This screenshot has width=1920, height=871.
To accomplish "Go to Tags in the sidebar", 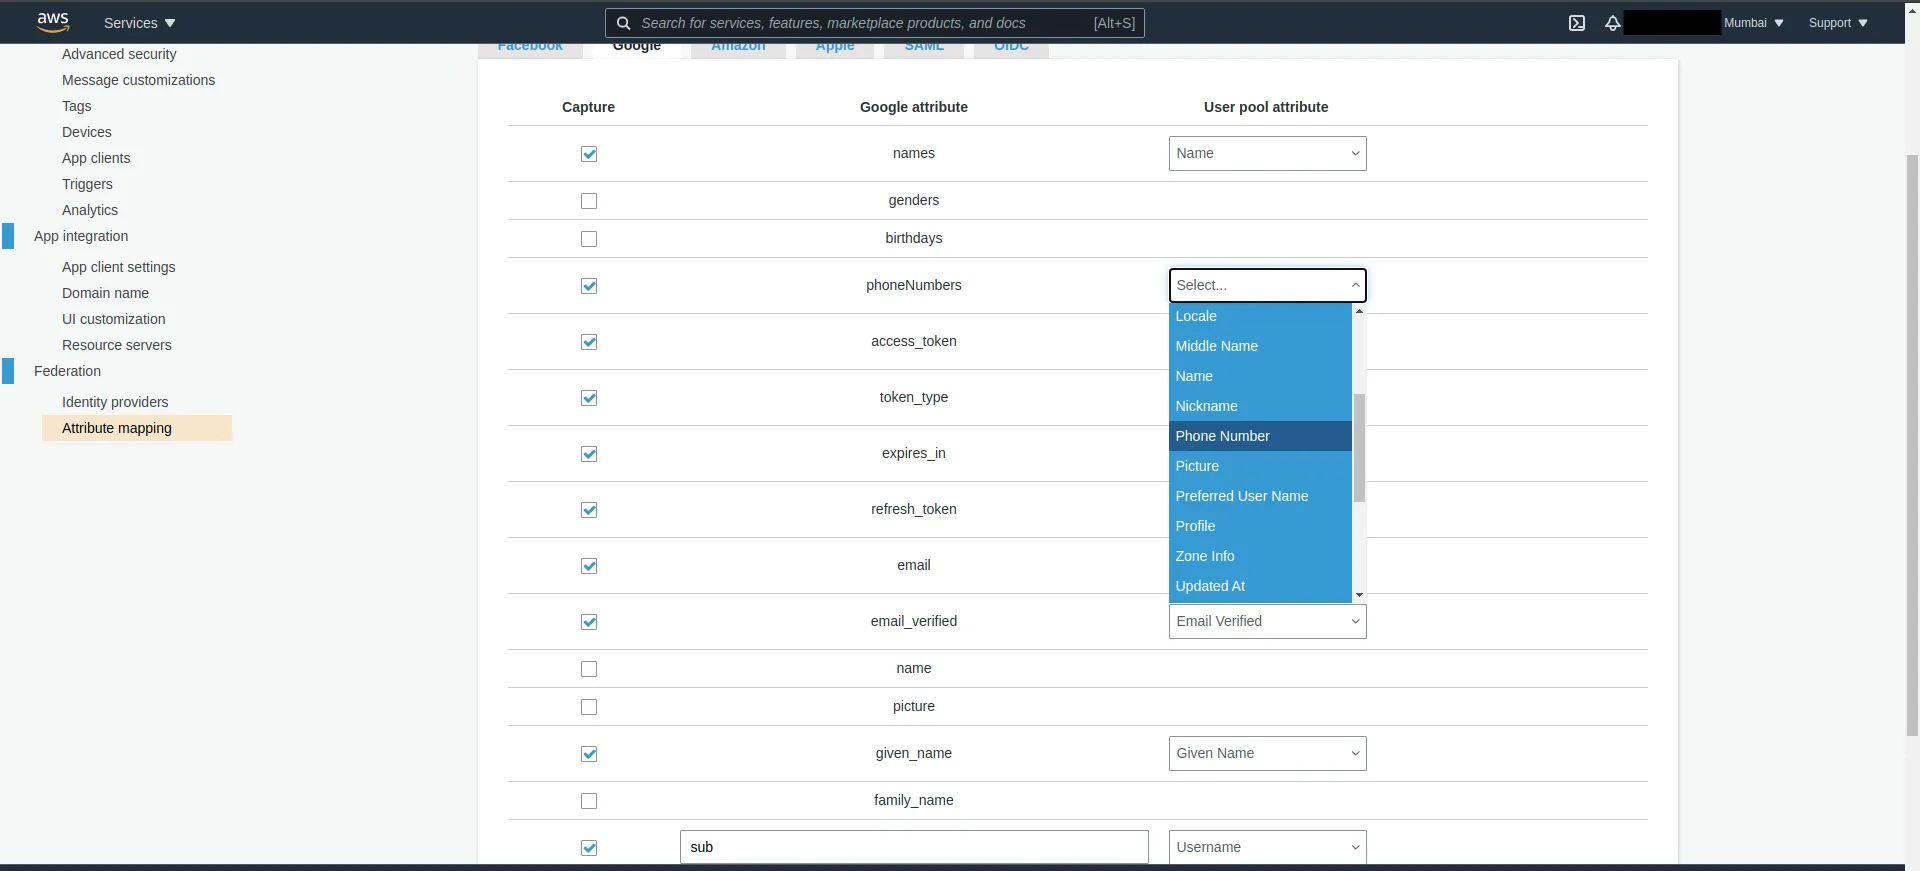I will pyautogui.click(x=76, y=106).
